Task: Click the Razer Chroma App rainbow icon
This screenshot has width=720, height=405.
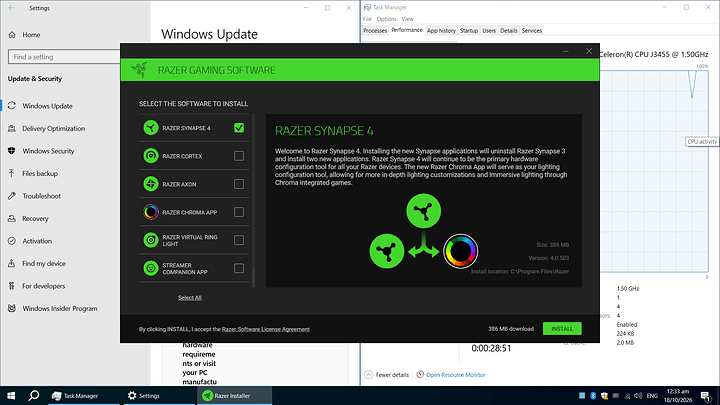Action: point(151,212)
